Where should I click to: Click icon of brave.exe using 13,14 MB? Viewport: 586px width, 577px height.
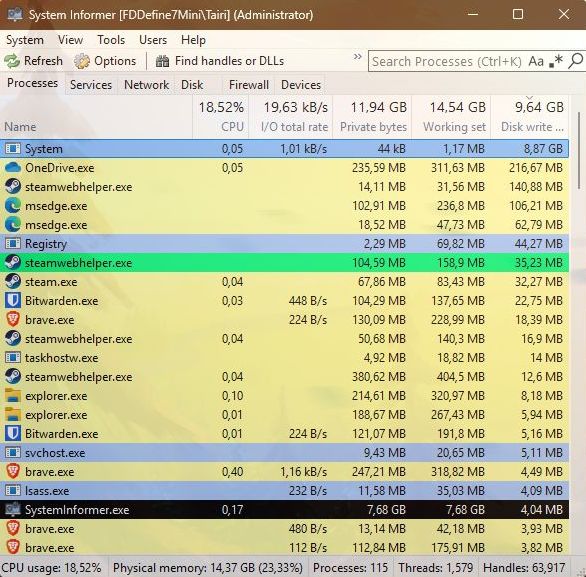coord(13,528)
